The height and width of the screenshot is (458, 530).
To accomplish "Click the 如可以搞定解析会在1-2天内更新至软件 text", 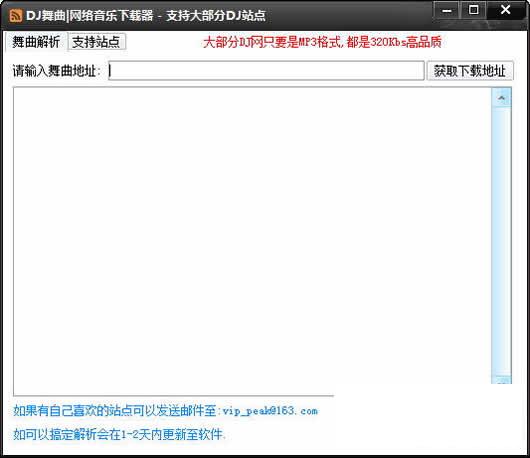I will [119, 434].
